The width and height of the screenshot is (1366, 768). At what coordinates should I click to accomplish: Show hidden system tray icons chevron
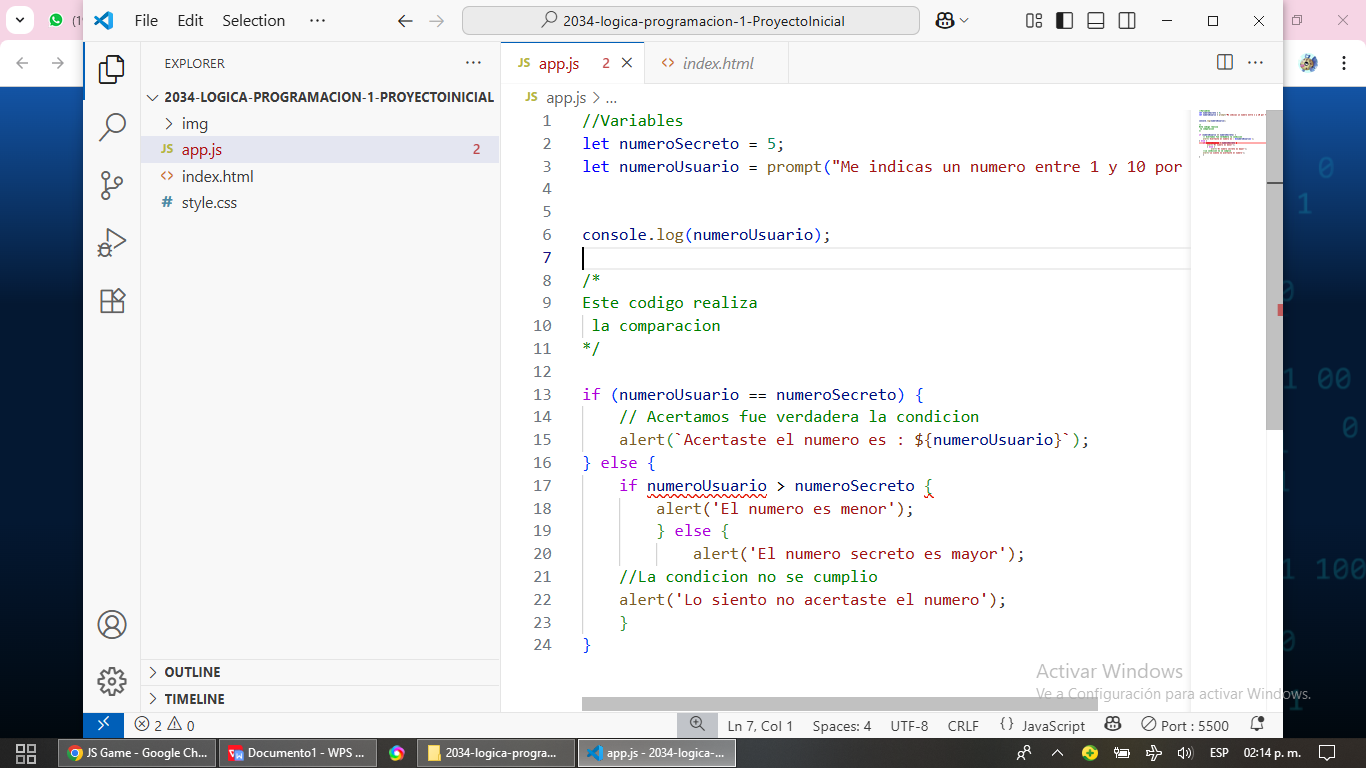[1057, 752]
